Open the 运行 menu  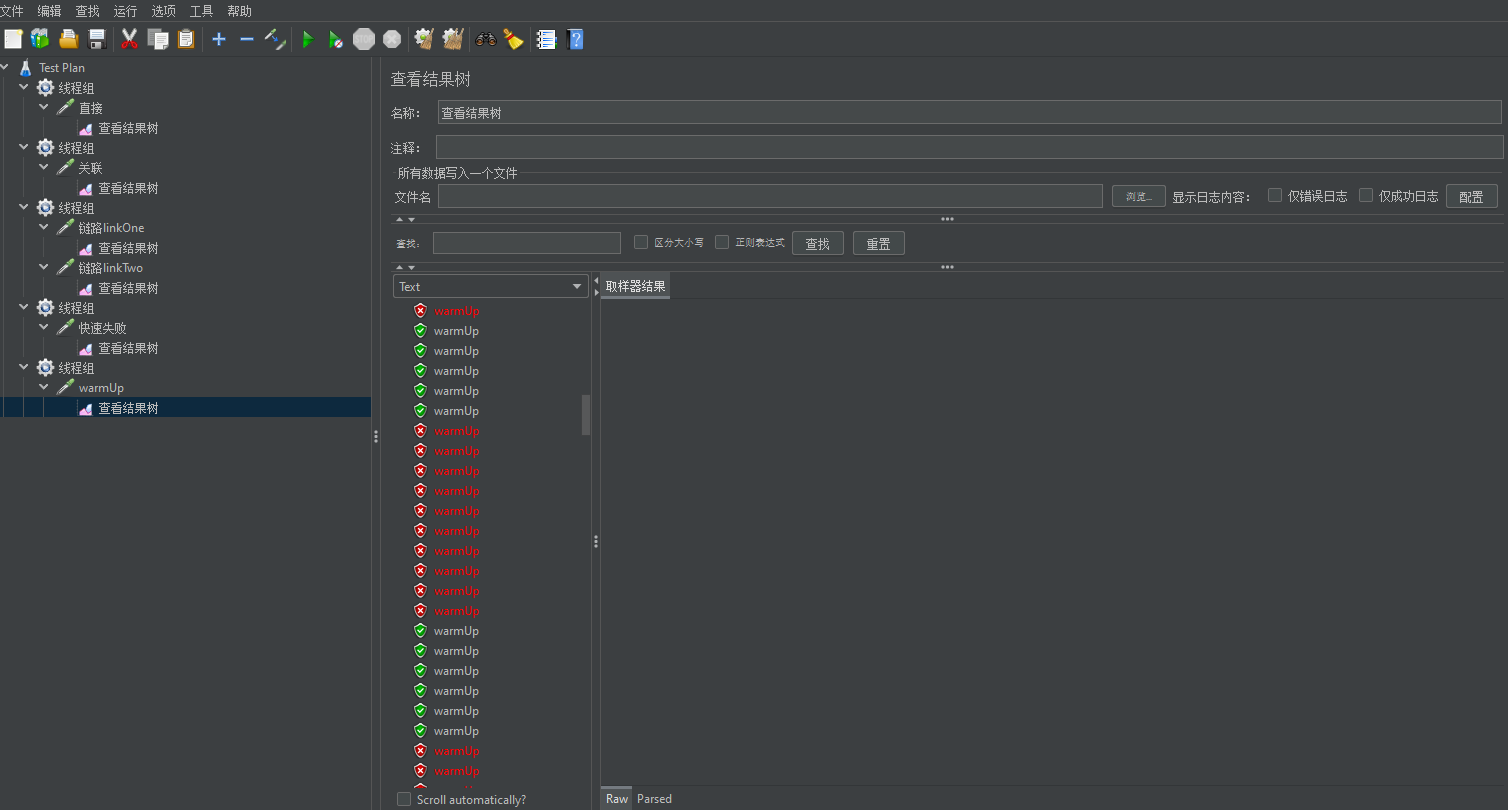pyautogui.click(x=125, y=11)
